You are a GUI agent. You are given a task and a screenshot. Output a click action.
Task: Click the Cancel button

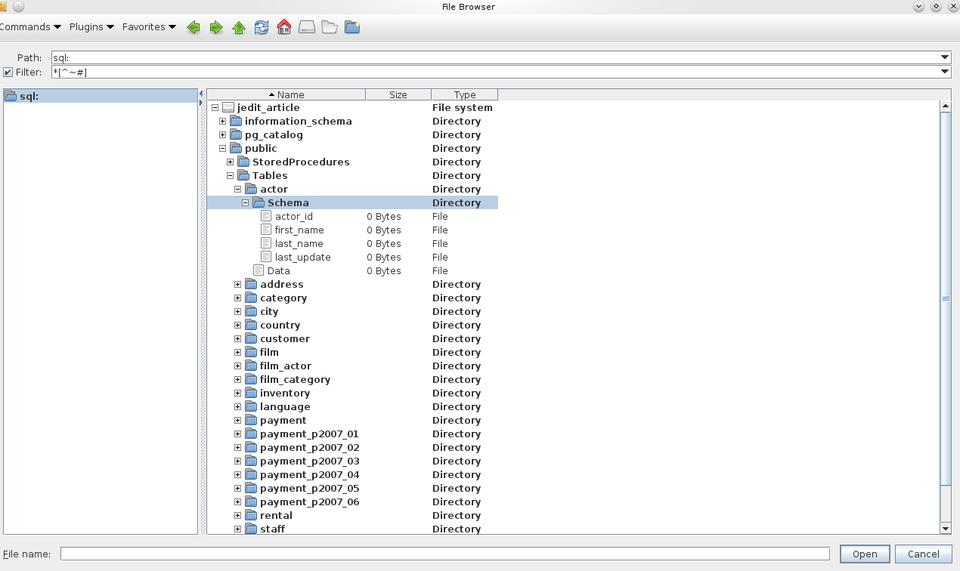(x=922, y=553)
